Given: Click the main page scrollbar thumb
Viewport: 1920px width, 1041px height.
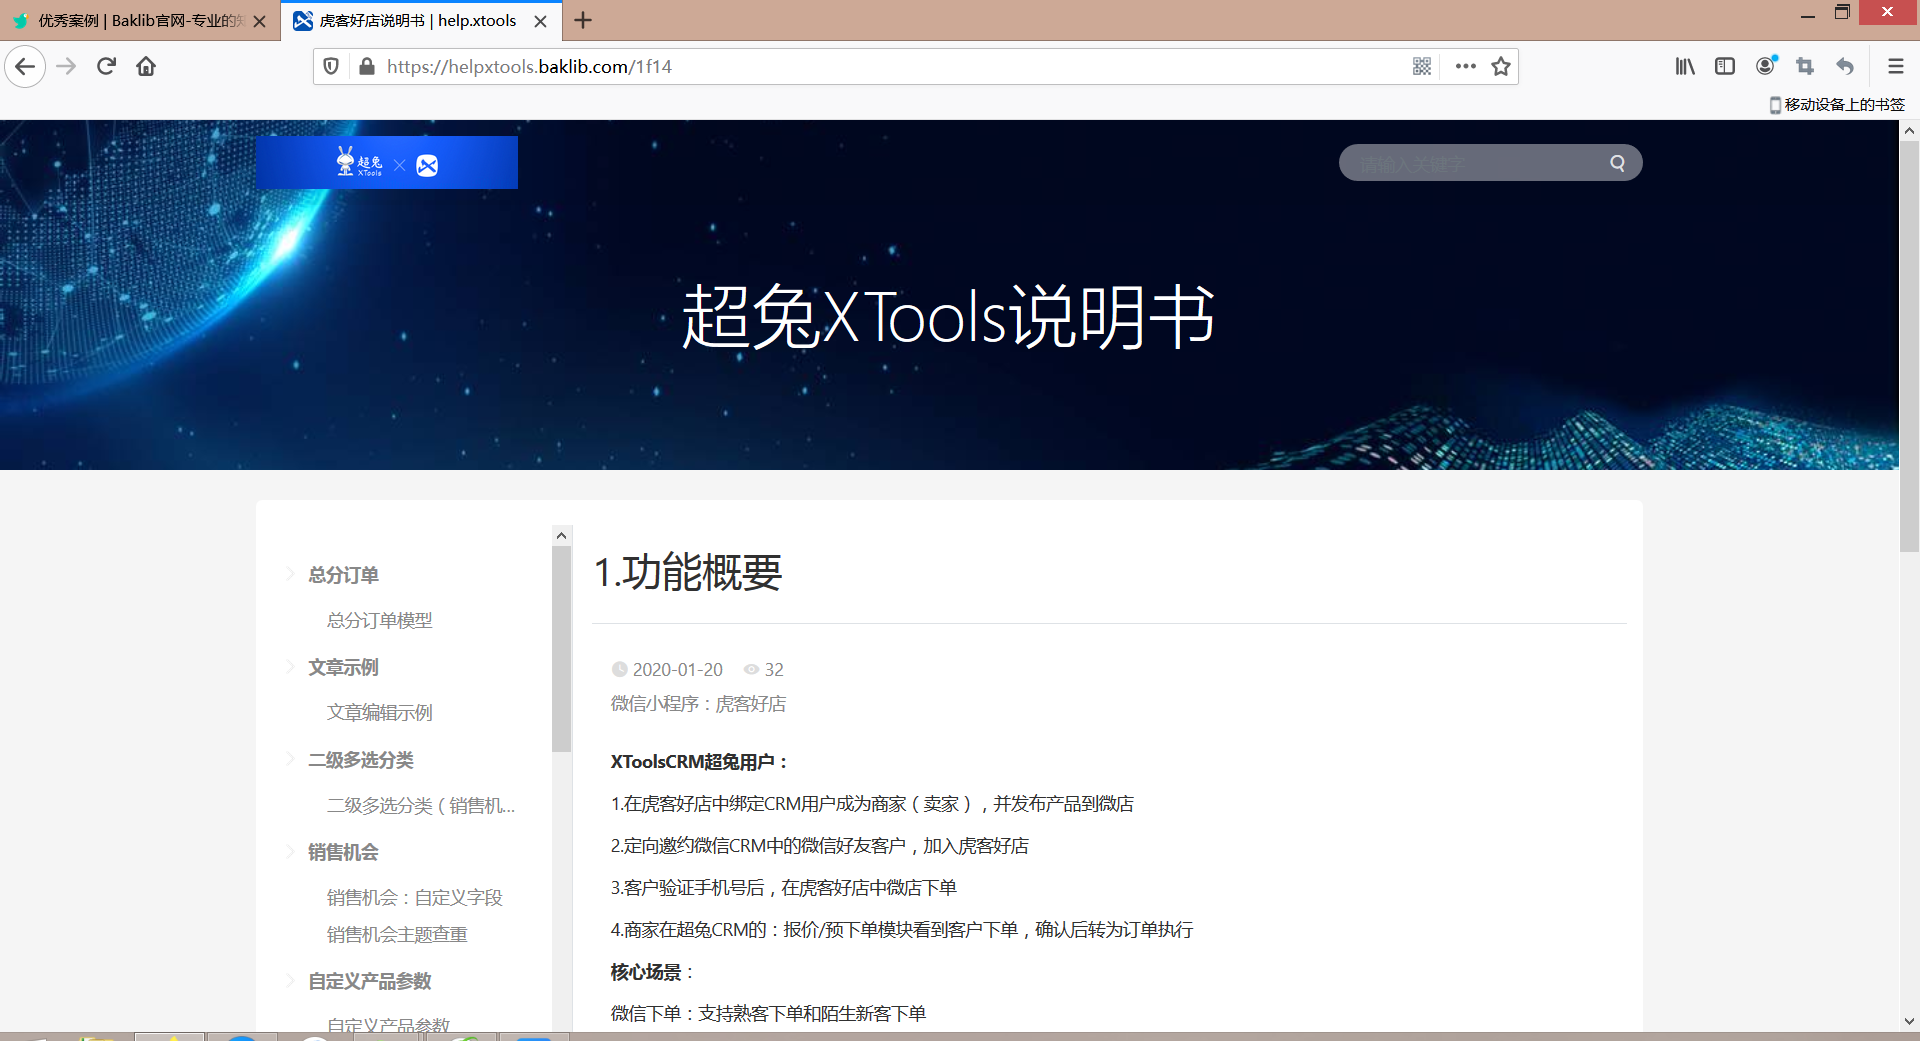Looking at the screenshot, I should [1909, 346].
